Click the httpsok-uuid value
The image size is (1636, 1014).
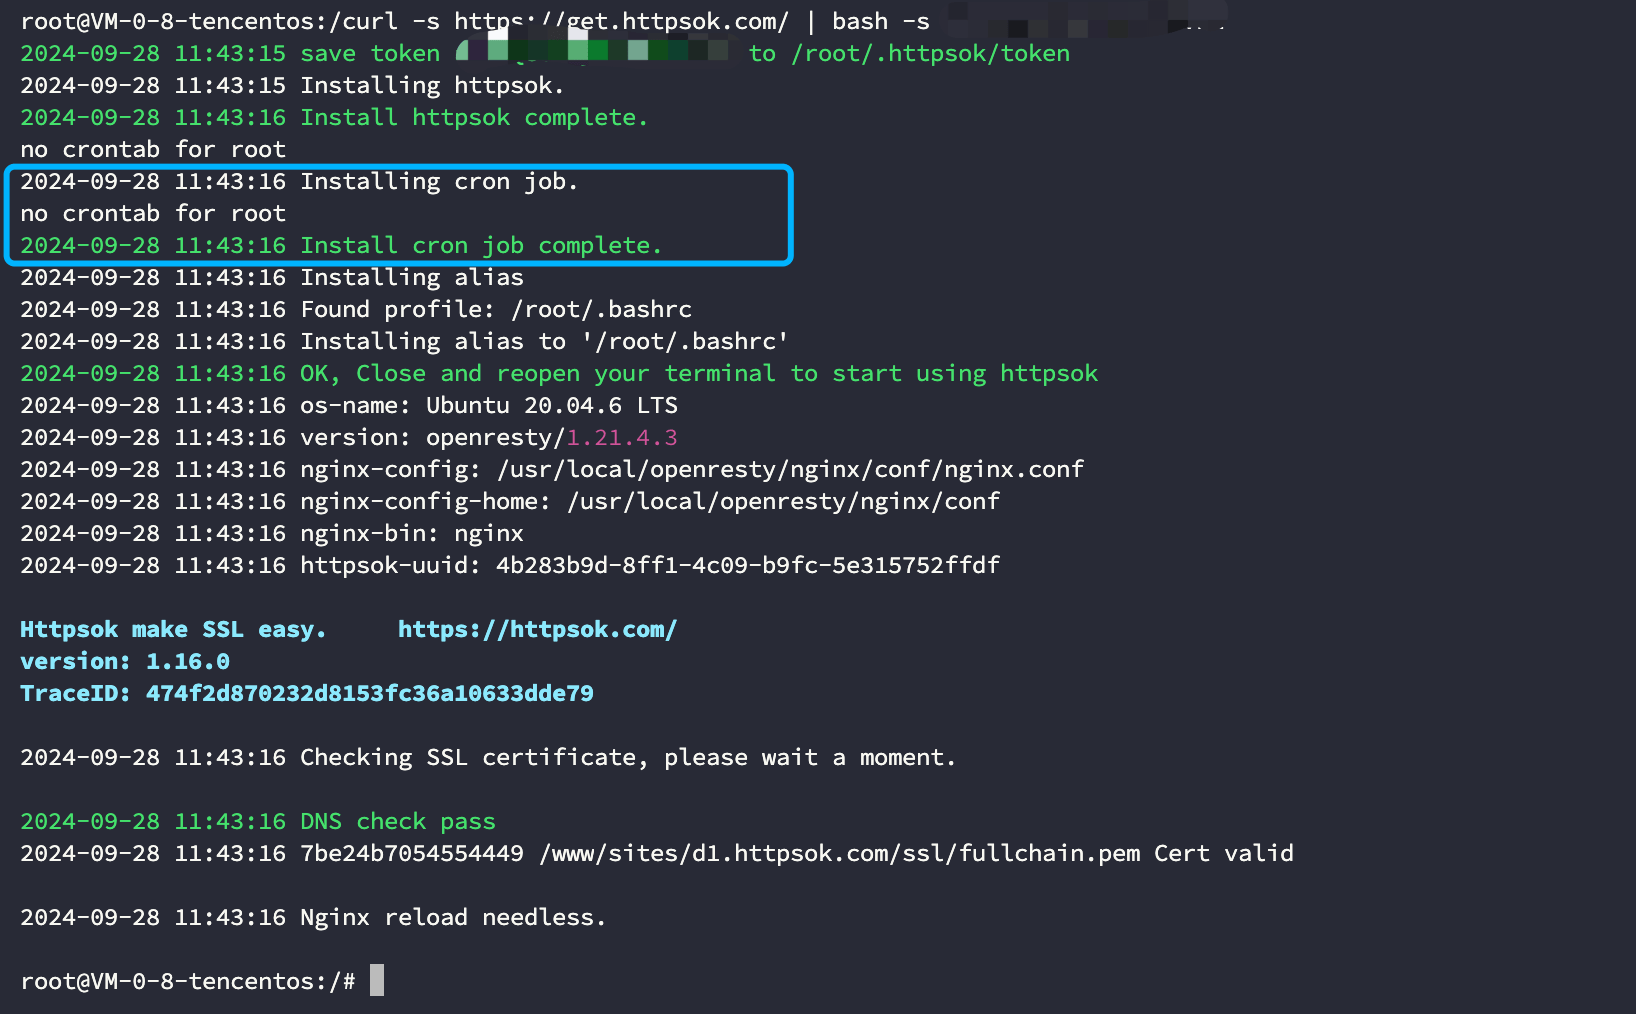748,565
